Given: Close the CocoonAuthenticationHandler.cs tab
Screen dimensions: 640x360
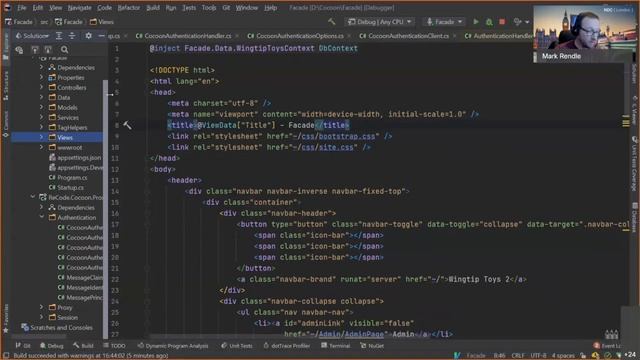Looking at the screenshot, I should coord(237,36).
